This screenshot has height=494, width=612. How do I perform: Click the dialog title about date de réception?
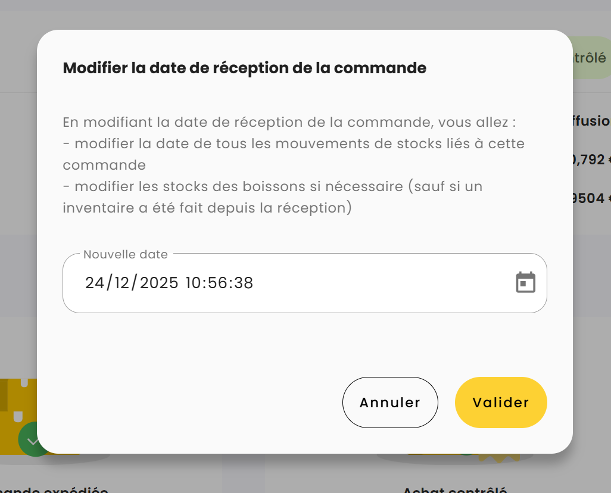click(245, 68)
